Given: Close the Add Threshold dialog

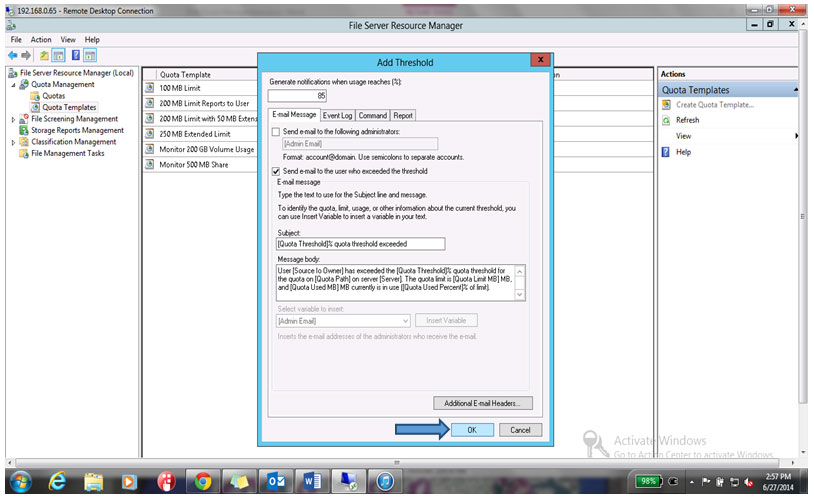Looking at the screenshot, I should [x=540, y=60].
